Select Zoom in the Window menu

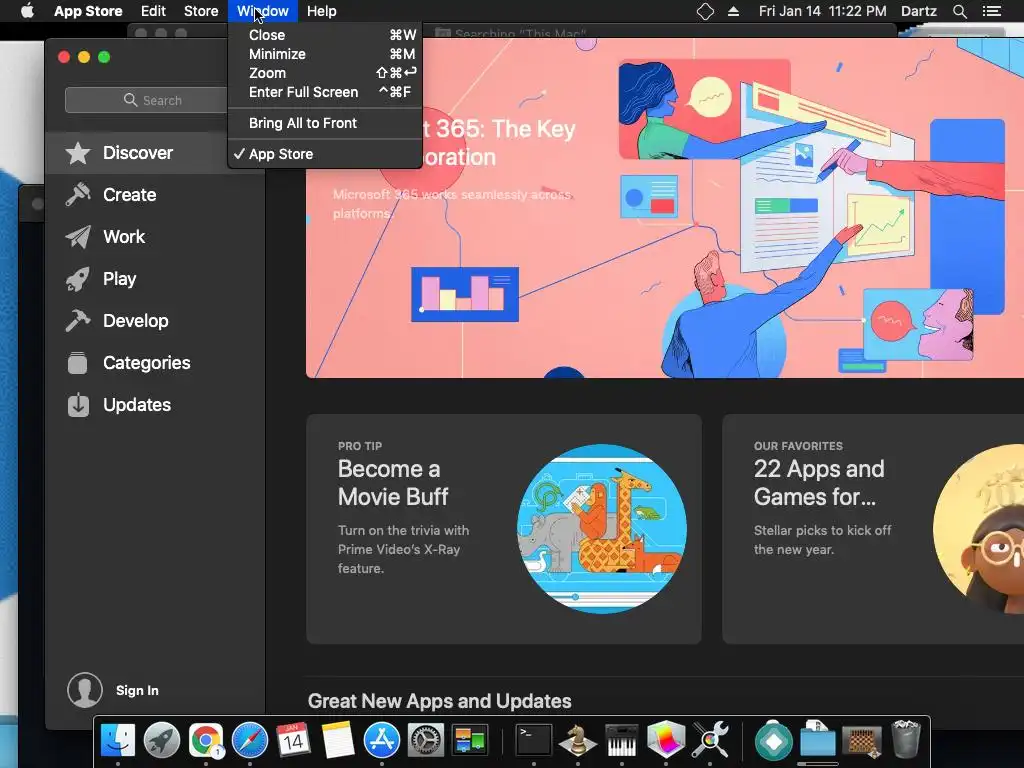point(325,73)
